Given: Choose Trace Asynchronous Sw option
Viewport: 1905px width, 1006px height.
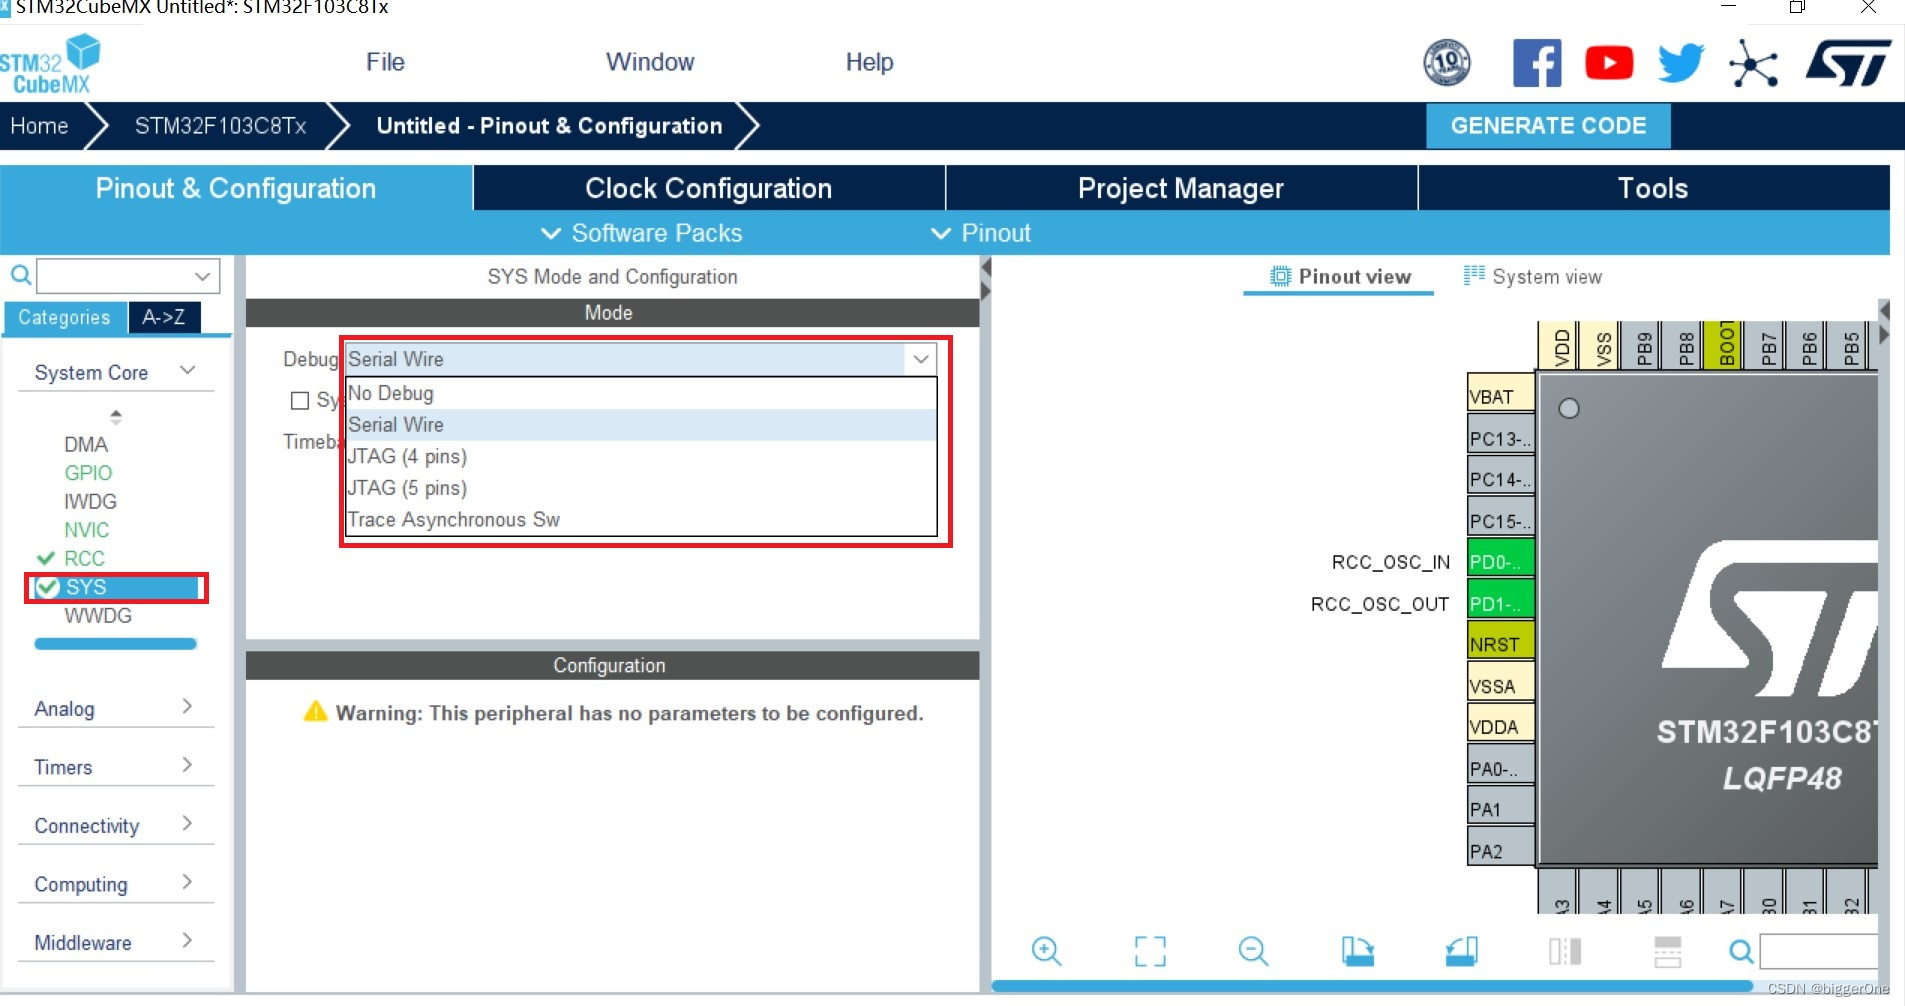Looking at the screenshot, I should [x=640, y=519].
